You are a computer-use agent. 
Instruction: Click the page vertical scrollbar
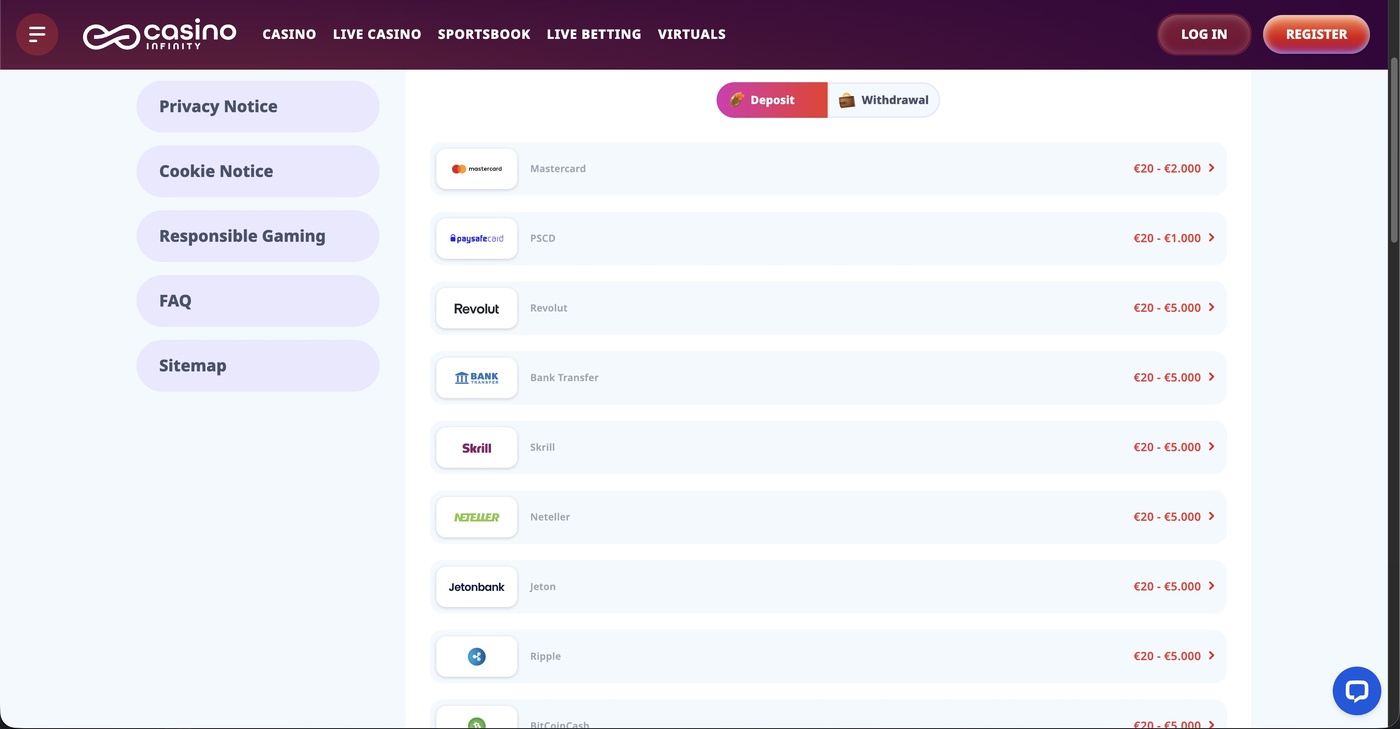(x=1394, y=150)
